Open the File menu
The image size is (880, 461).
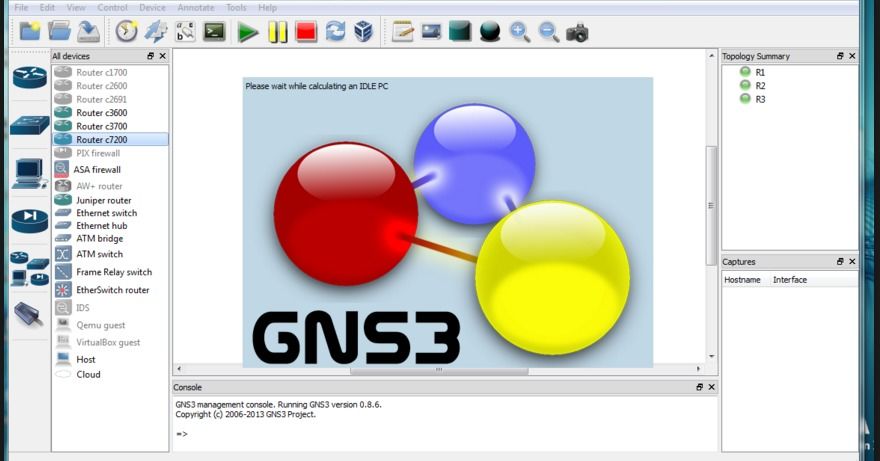21,7
